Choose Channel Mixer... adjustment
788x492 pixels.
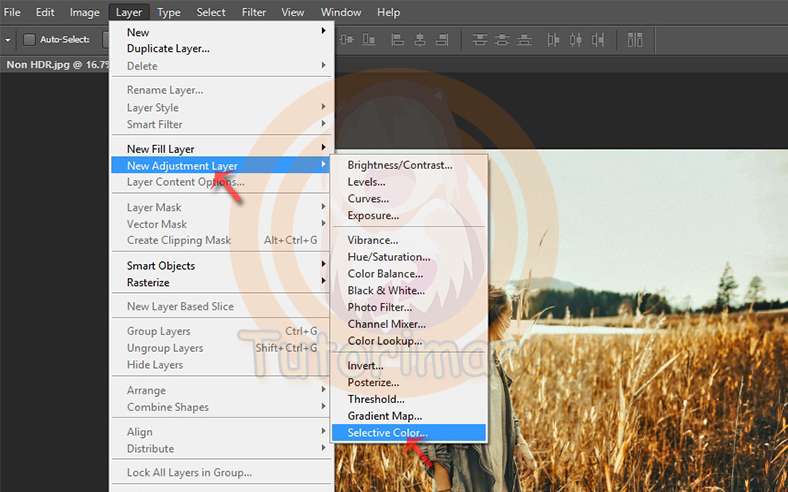point(409,324)
